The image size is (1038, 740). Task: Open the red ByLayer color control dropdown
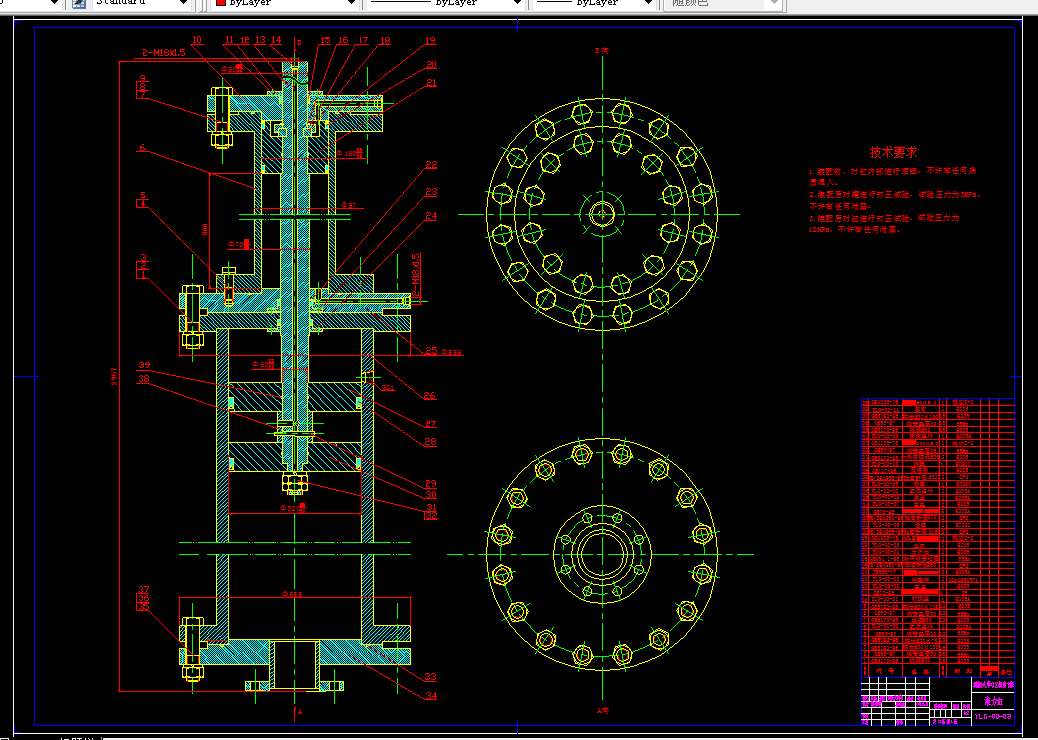point(352,3)
